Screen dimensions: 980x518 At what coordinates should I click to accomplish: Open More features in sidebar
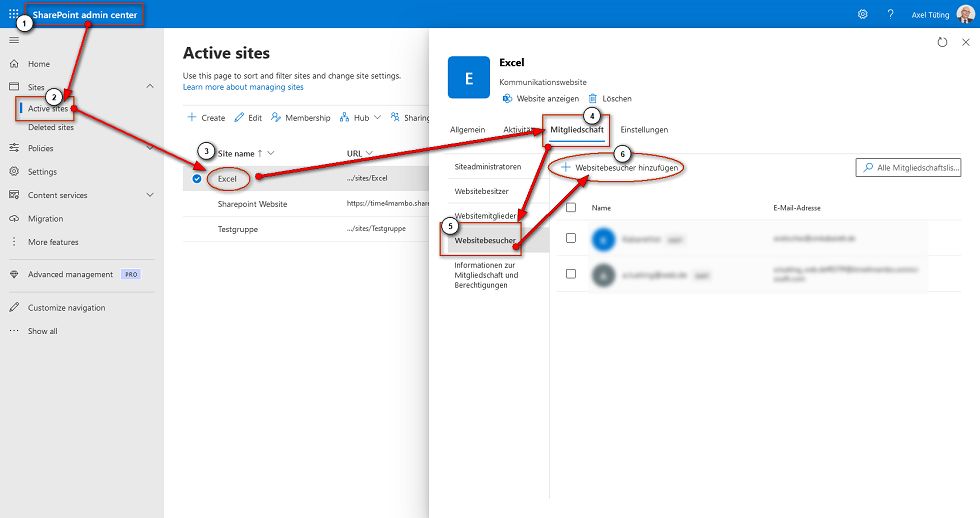(x=53, y=242)
